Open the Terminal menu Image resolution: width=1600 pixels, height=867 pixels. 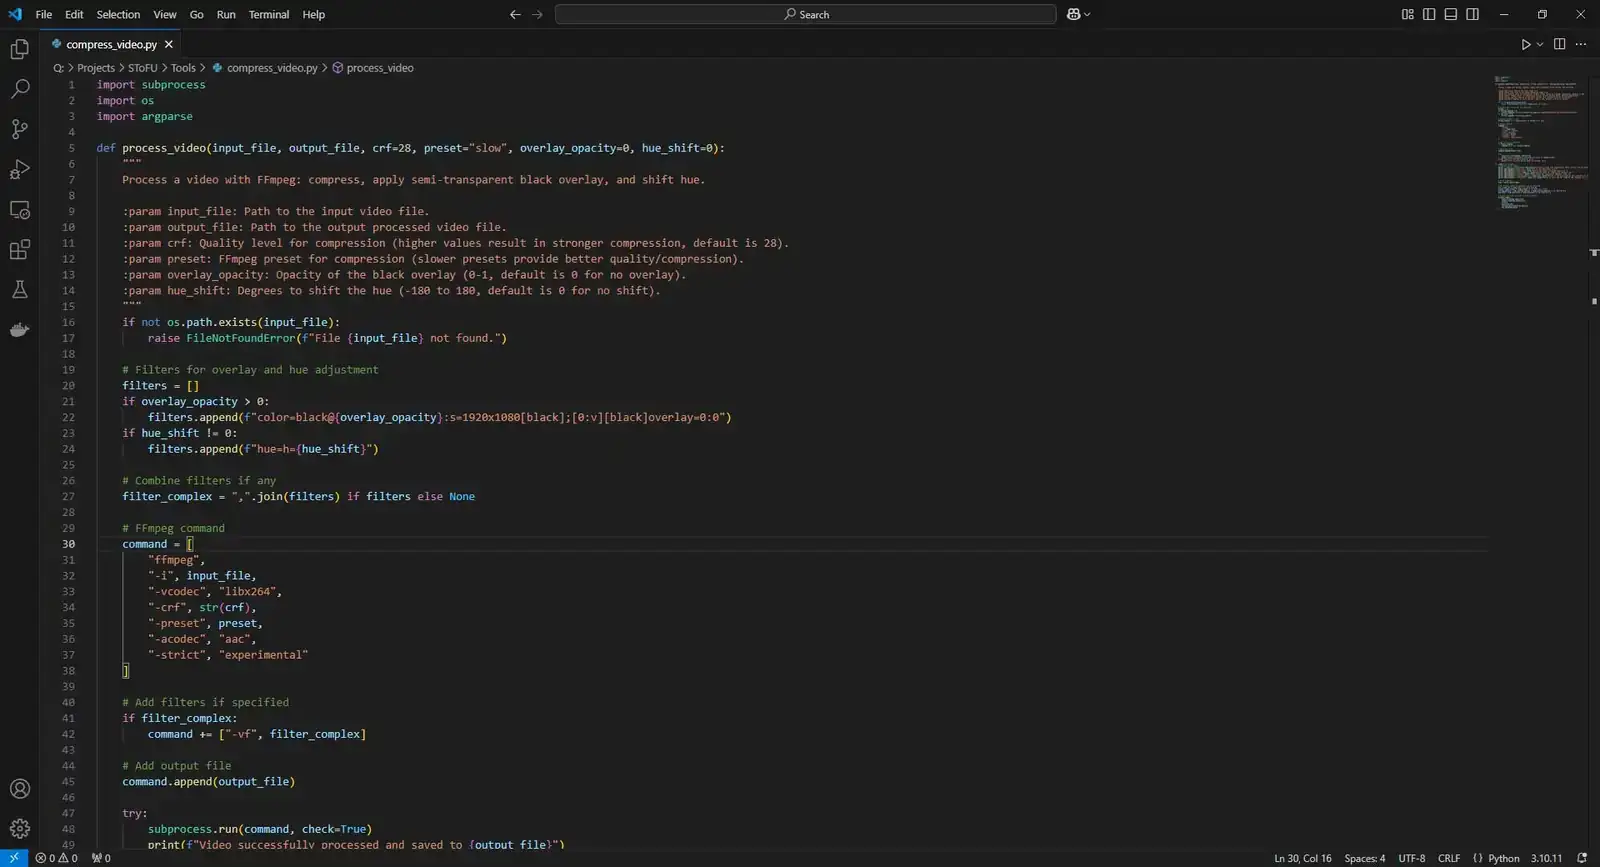point(268,14)
